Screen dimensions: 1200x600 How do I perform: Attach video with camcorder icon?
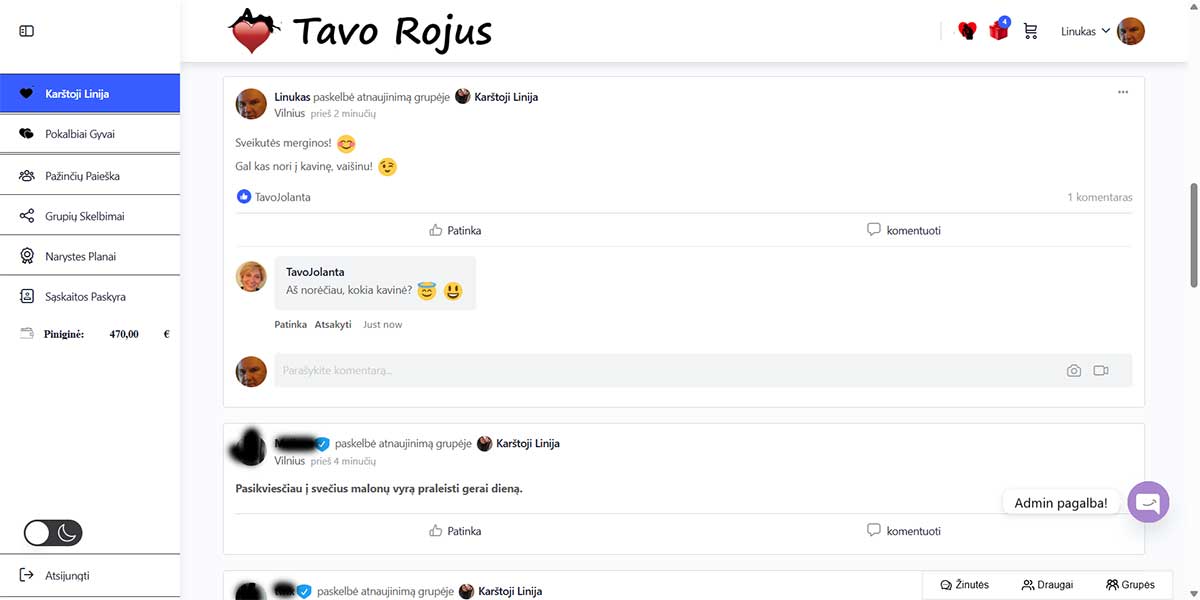(x=1101, y=371)
